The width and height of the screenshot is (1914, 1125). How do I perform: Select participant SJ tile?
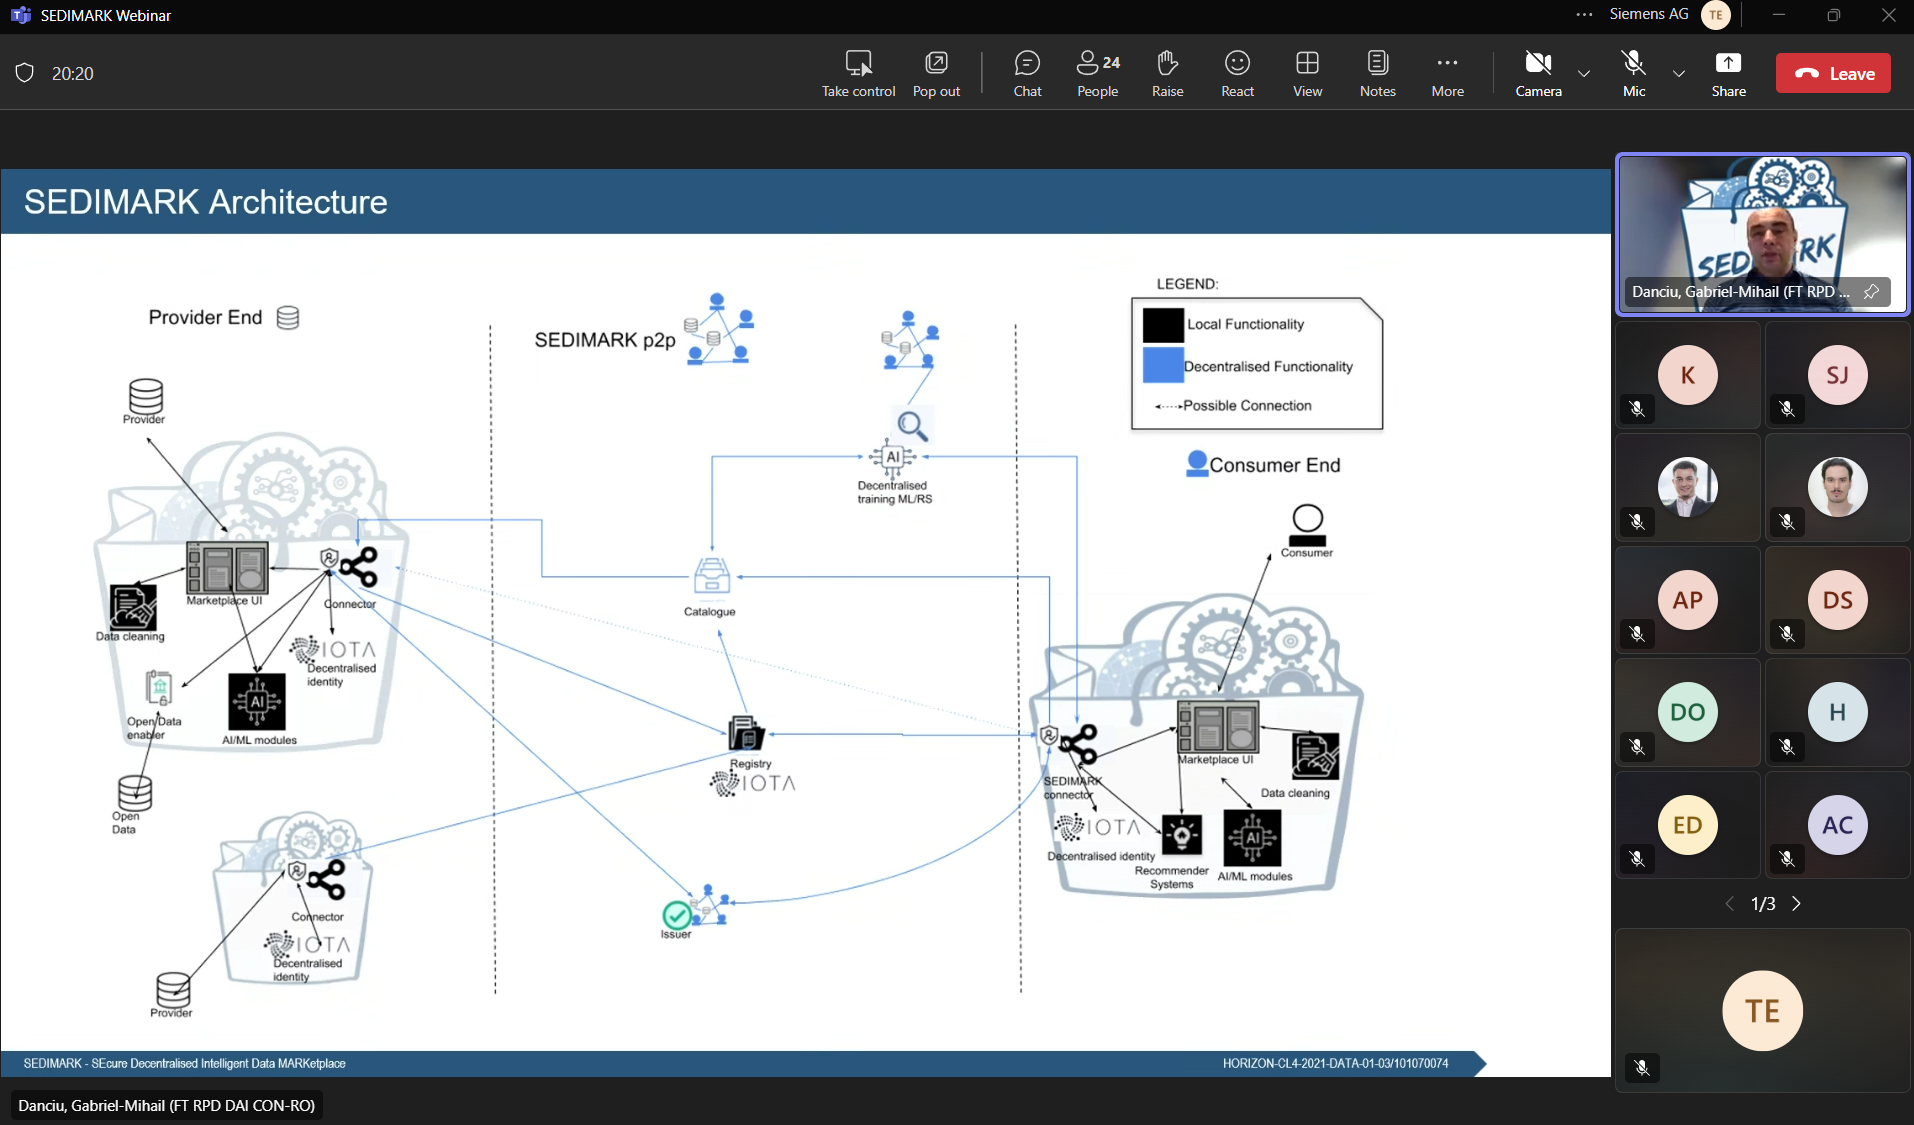pos(1837,375)
